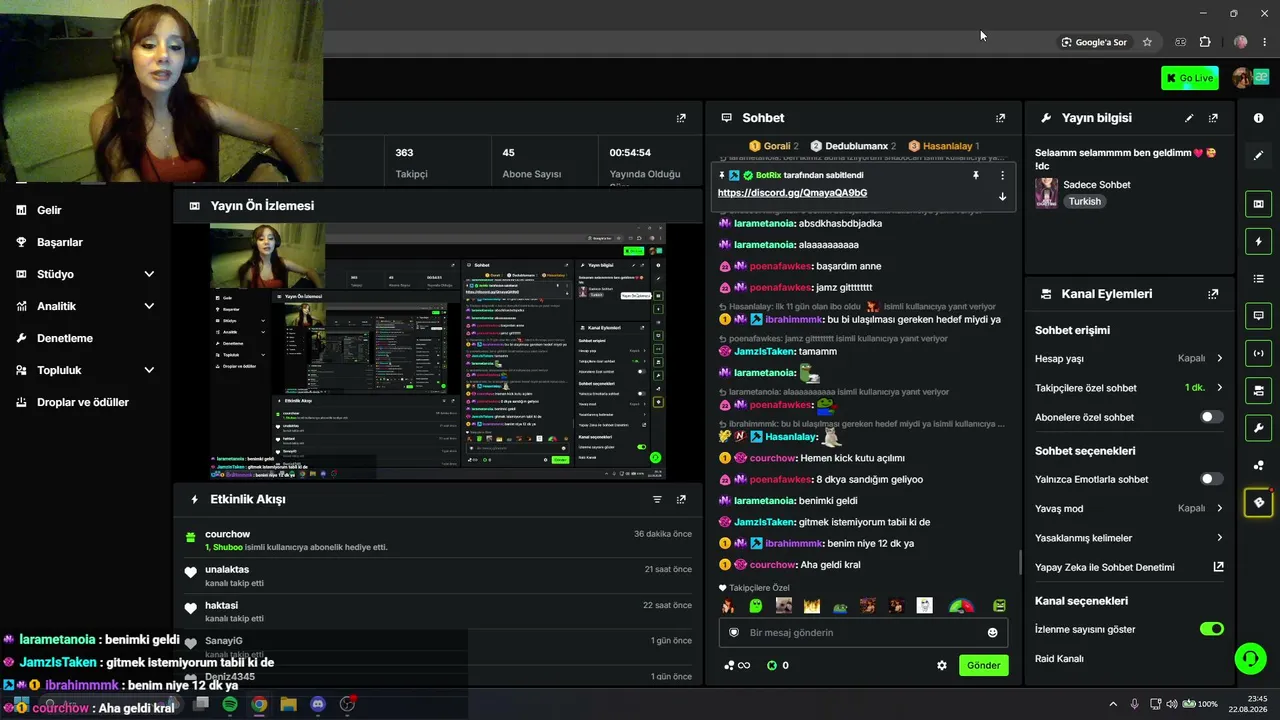
Task: Click the Google'a Sor lens button
Action: click(x=1094, y=42)
